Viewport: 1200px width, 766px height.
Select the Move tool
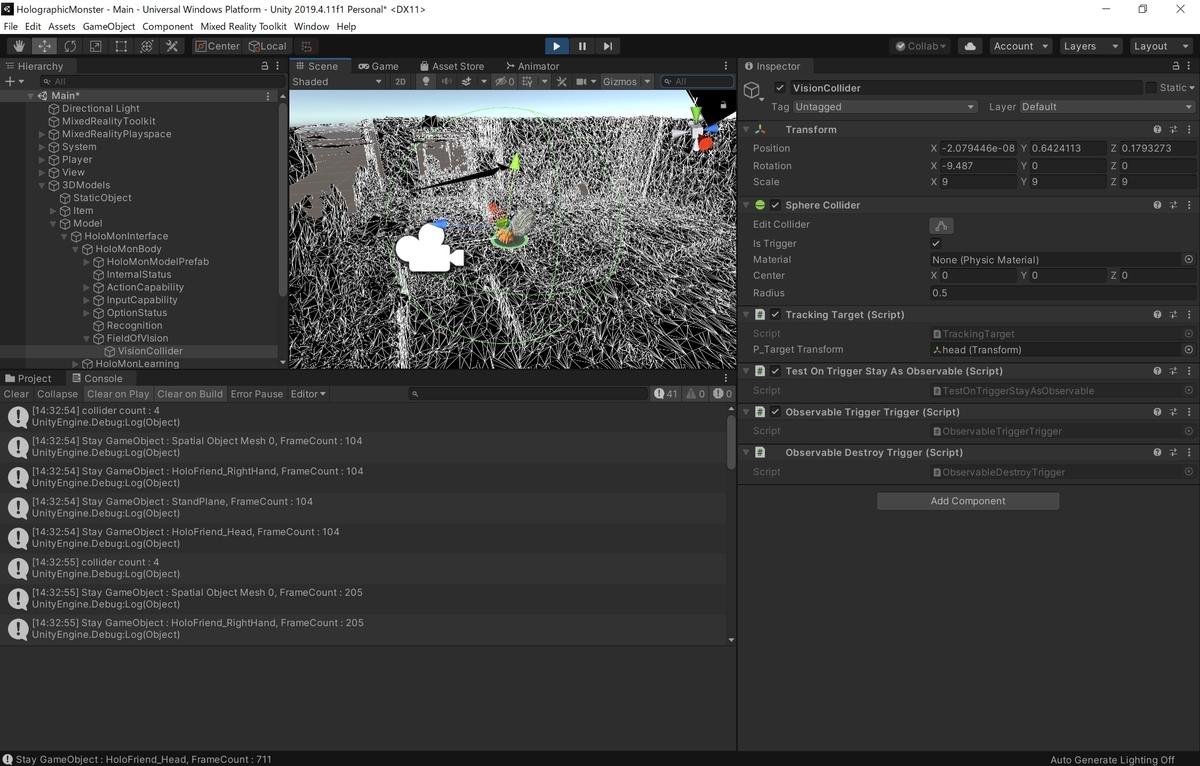tap(44, 46)
